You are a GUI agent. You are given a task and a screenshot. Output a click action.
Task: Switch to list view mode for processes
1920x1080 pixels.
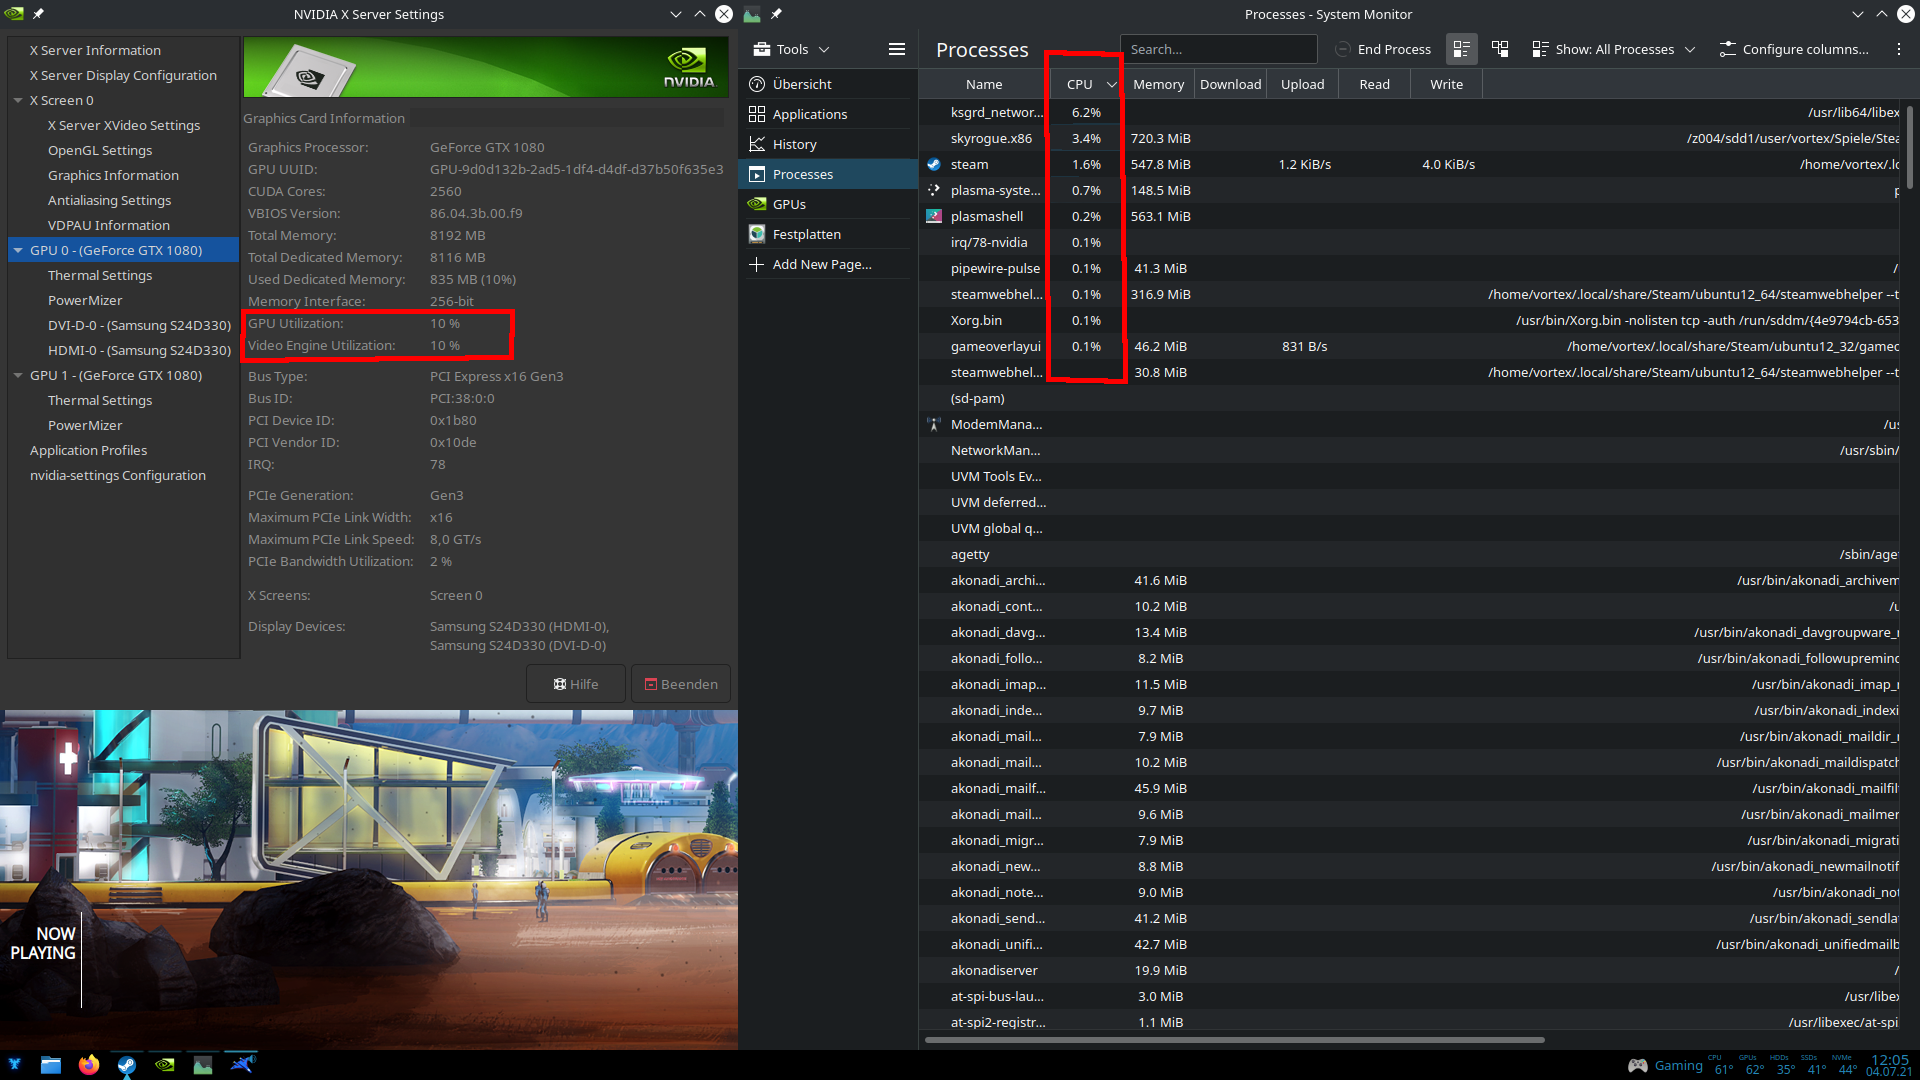pos(1461,49)
